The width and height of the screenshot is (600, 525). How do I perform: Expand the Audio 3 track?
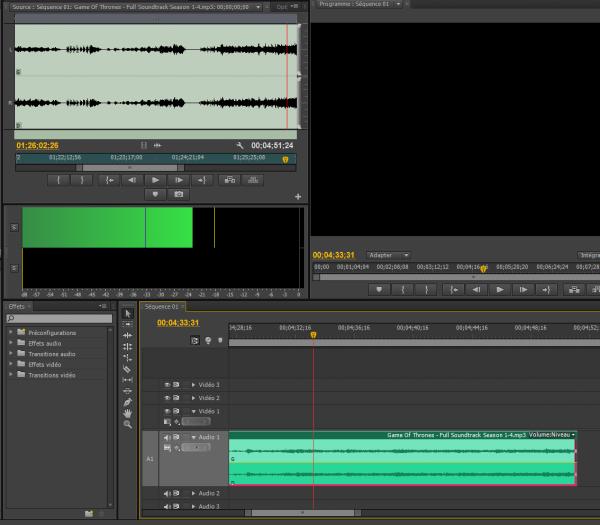coord(193,506)
